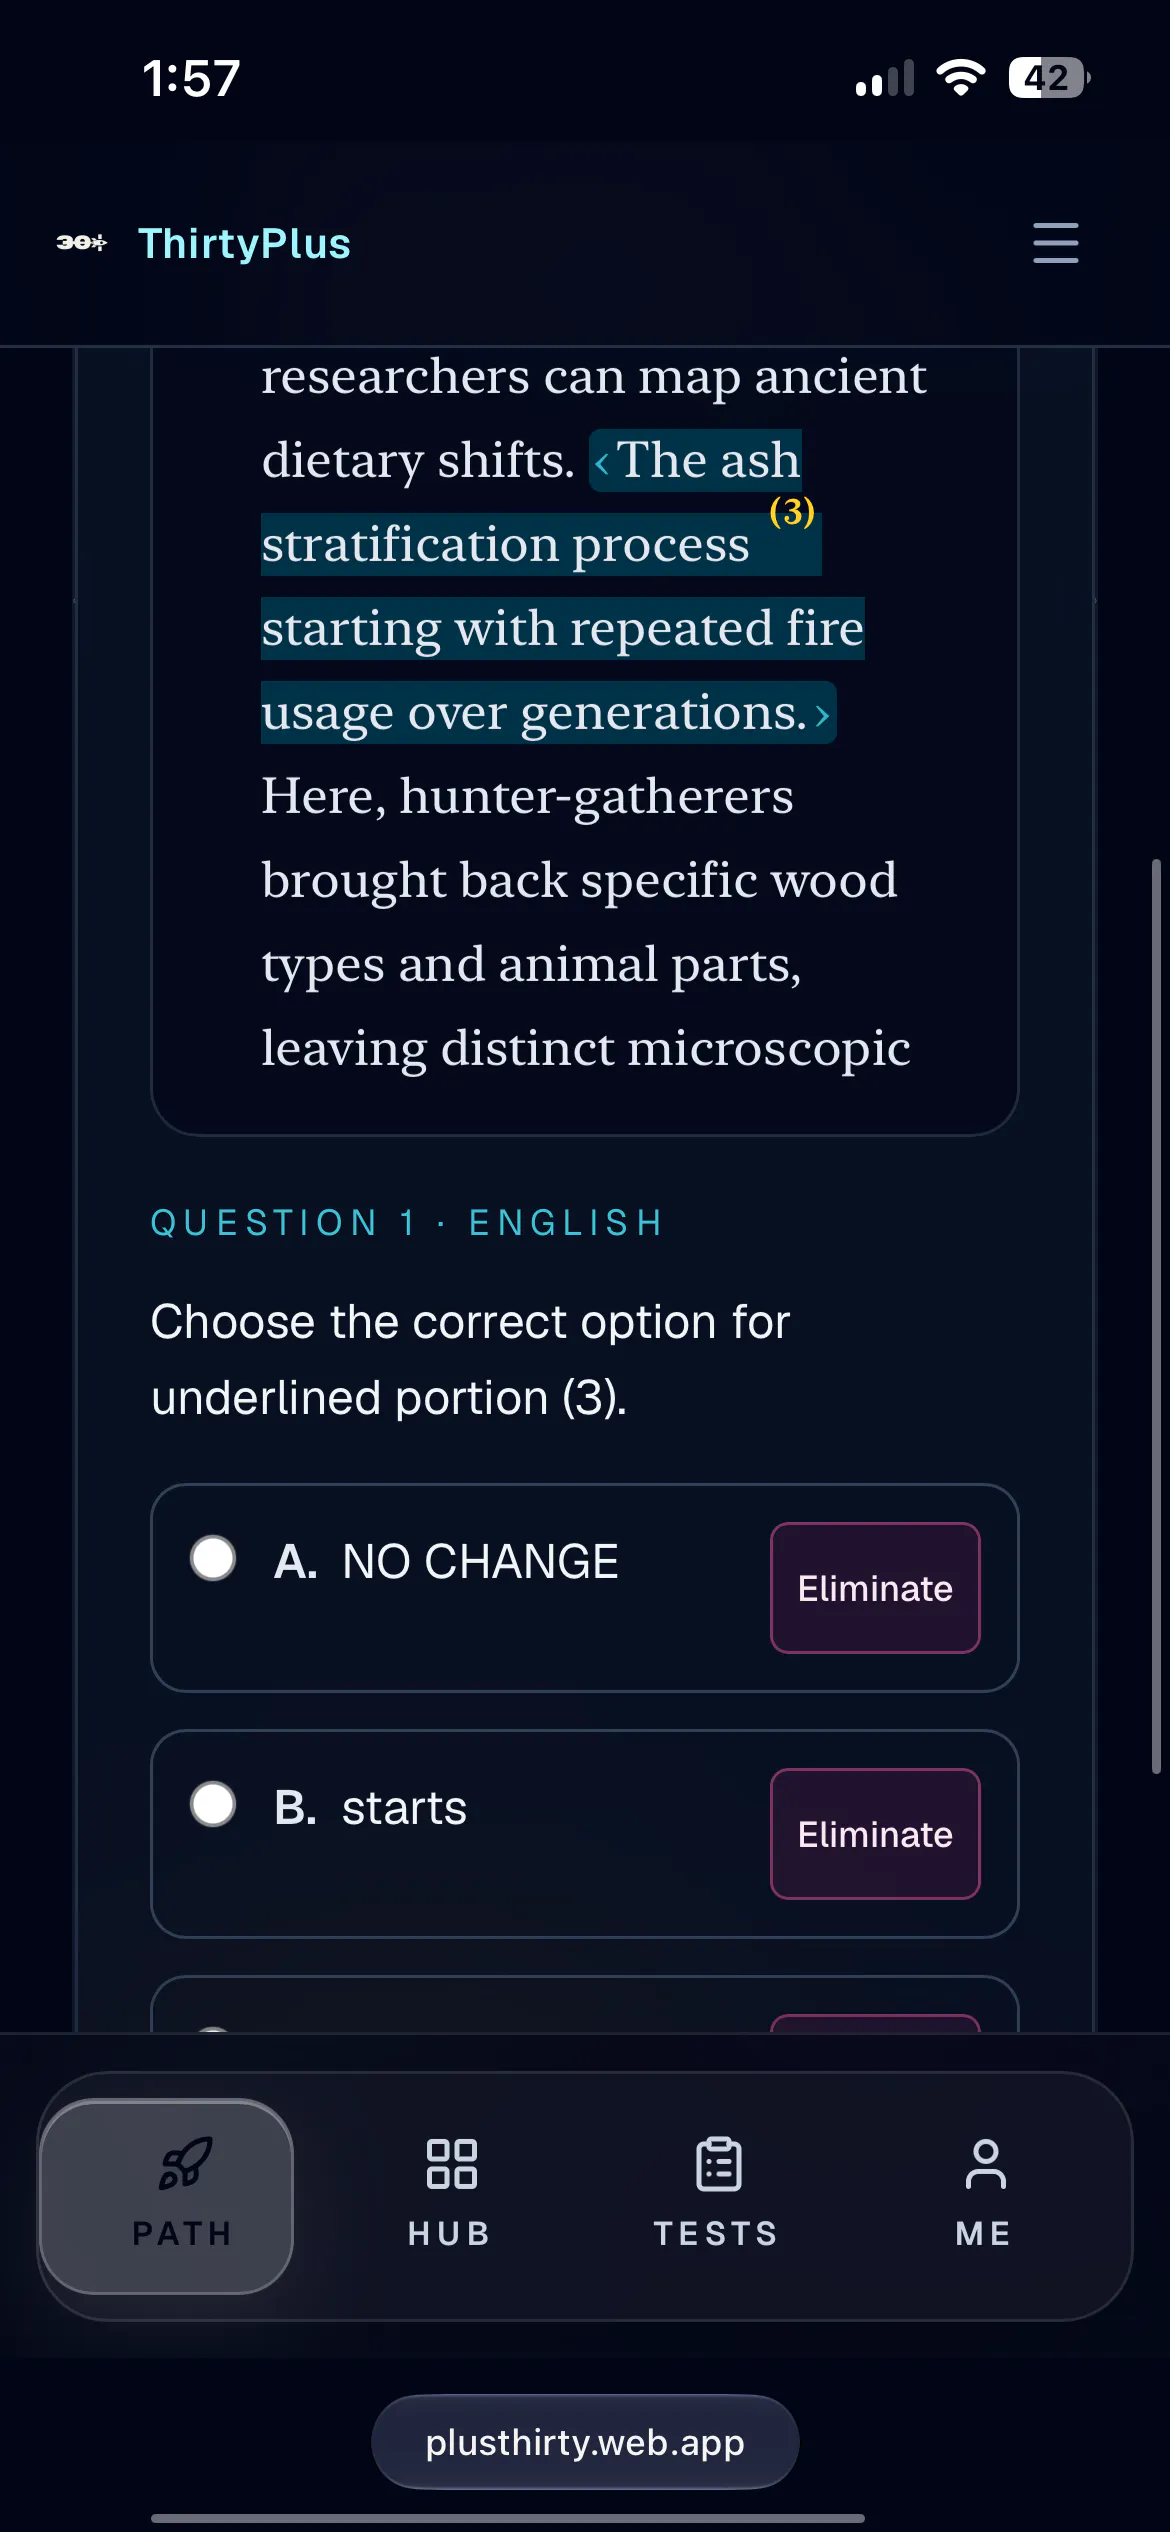Eliminate option A NO CHANGE
The height and width of the screenshot is (2532, 1170).
point(875,1588)
